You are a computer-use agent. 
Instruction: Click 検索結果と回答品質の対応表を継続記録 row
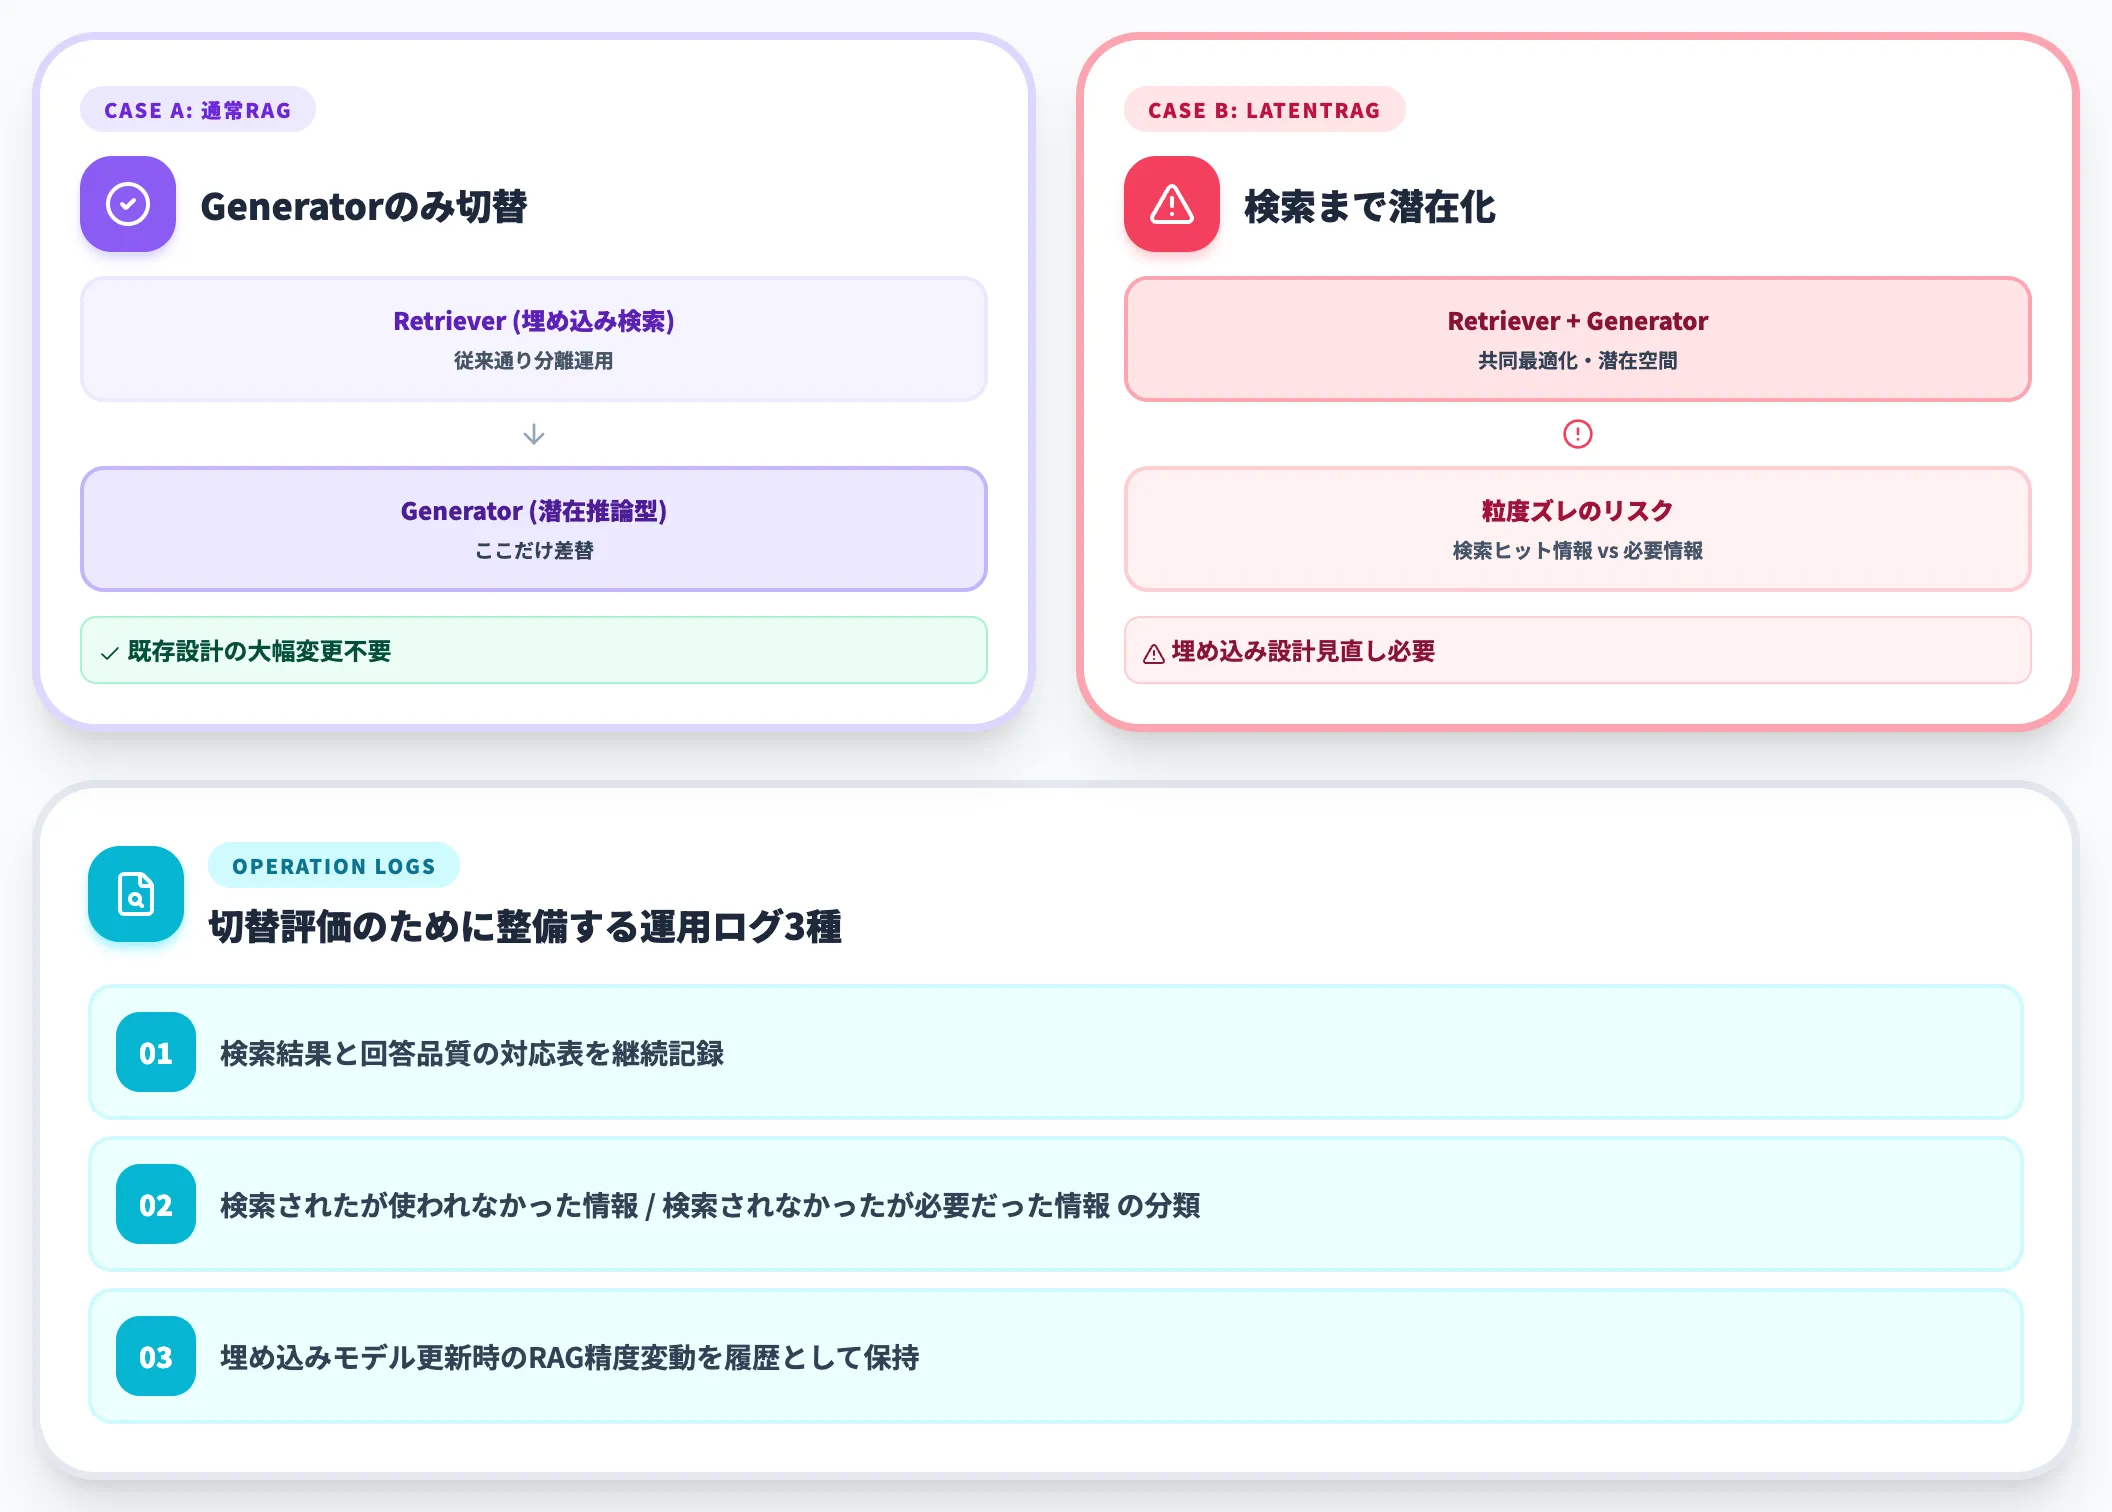tap(1056, 1052)
